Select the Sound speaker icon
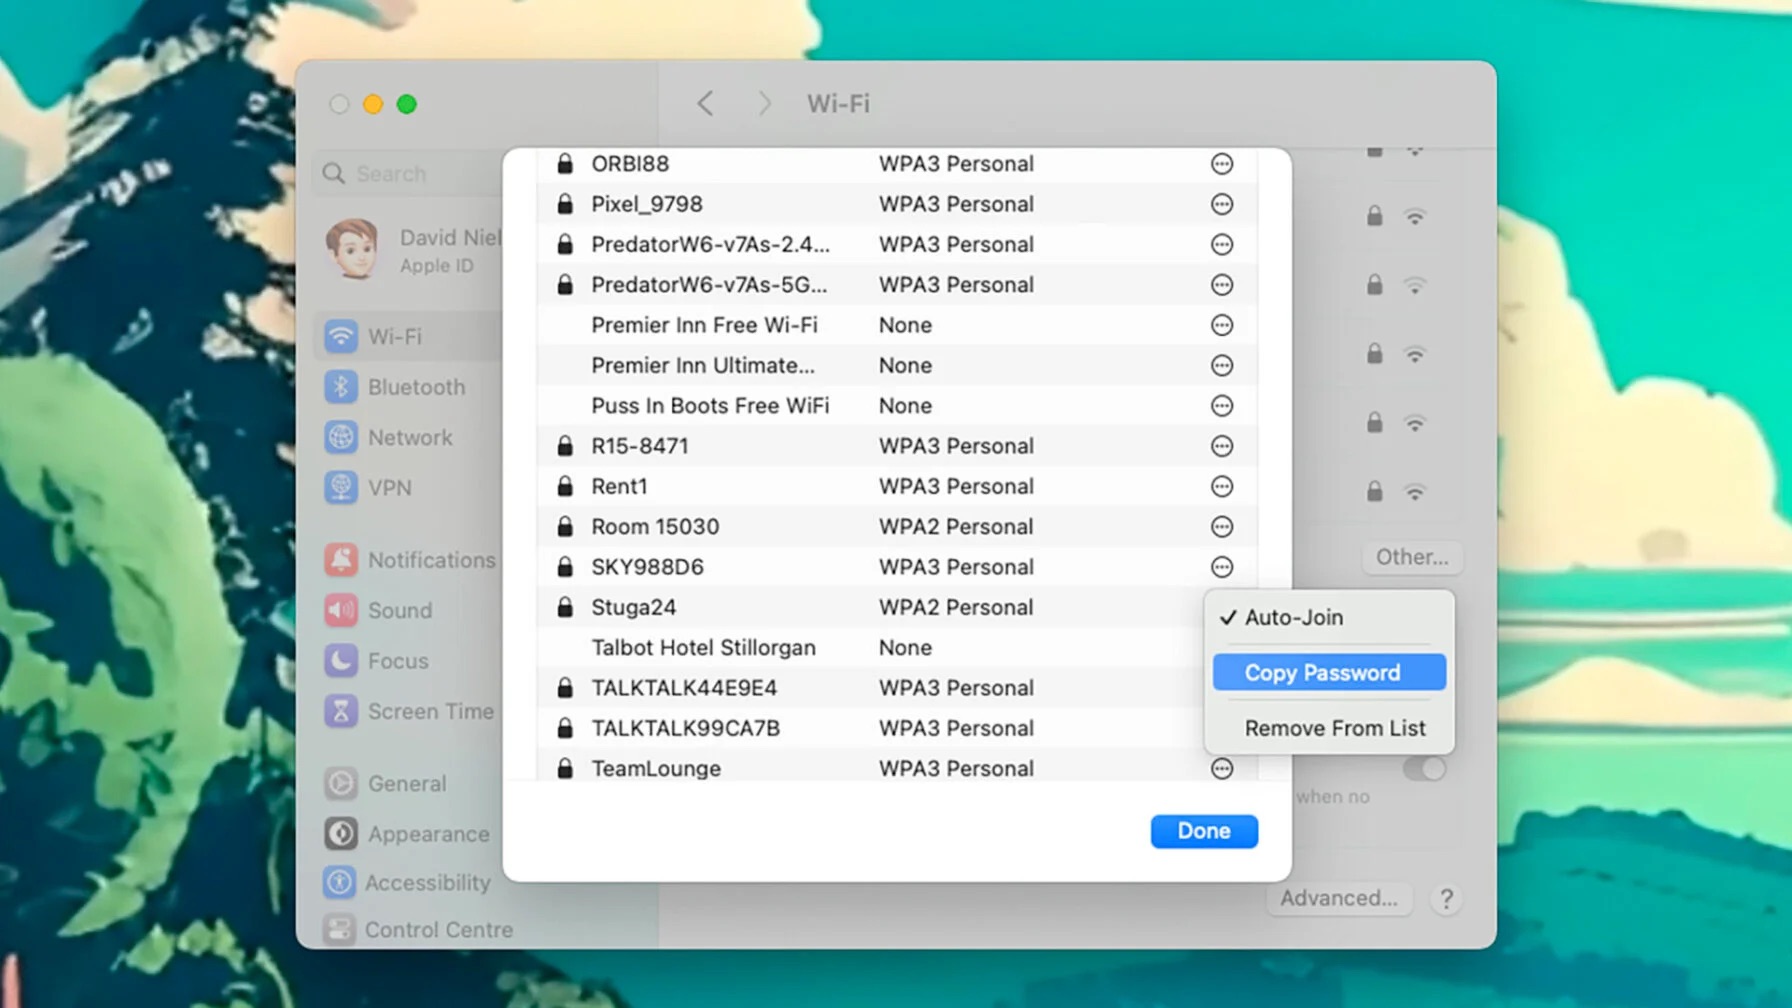The image size is (1792, 1008). click(x=341, y=610)
